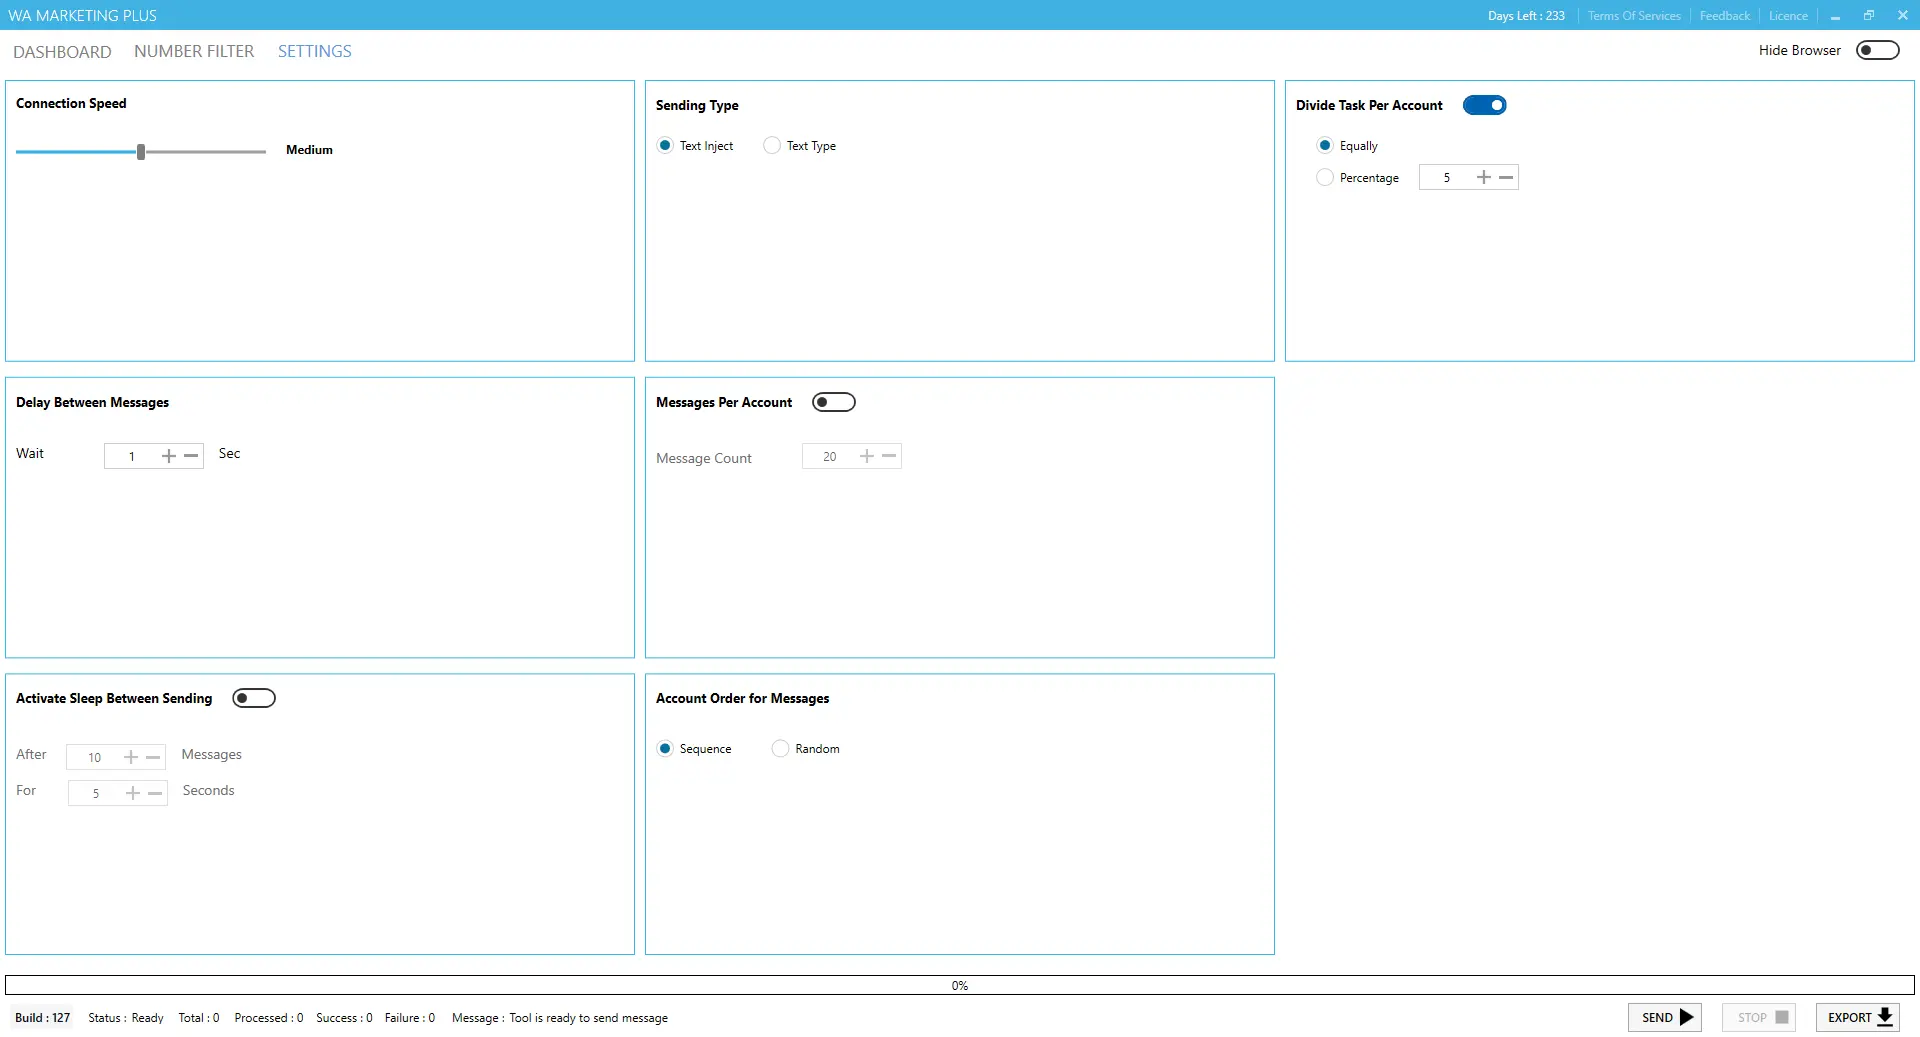The width and height of the screenshot is (1920, 1037).
Task: Click the Connection Speed slider handle
Action: tap(141, 151)
